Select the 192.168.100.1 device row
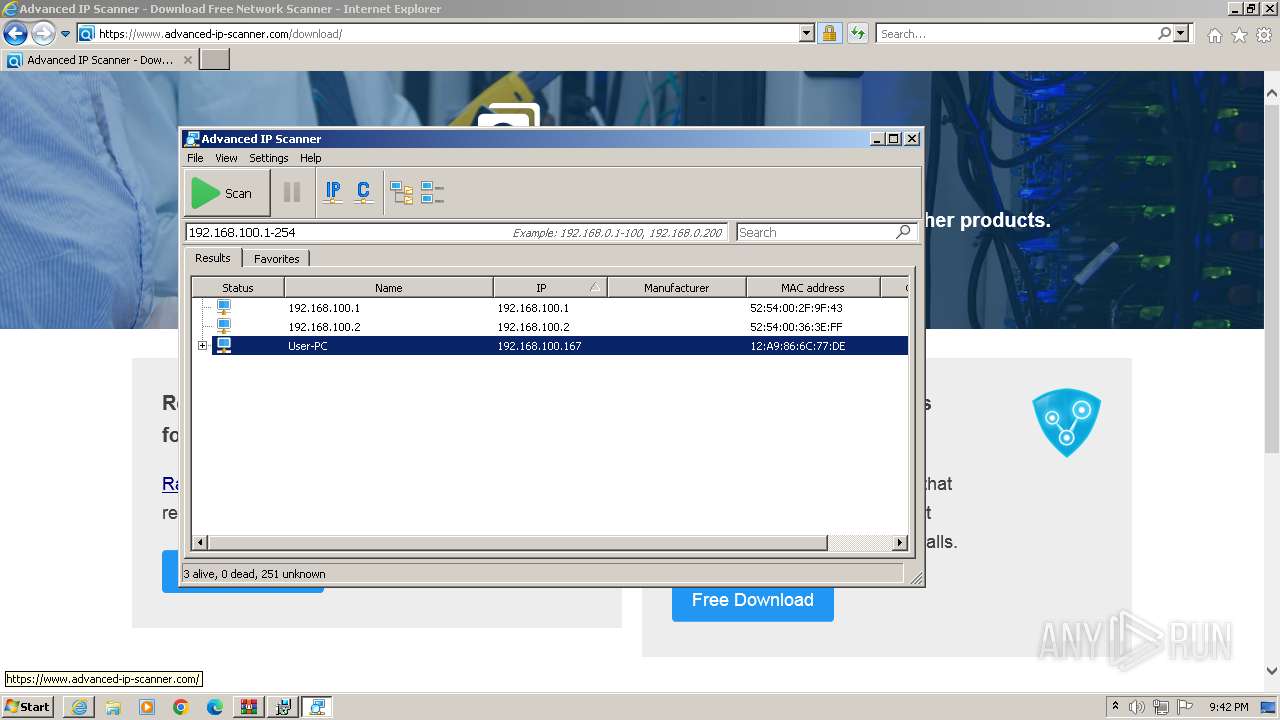Screen dimensions: 1280x720 [550, 308]
